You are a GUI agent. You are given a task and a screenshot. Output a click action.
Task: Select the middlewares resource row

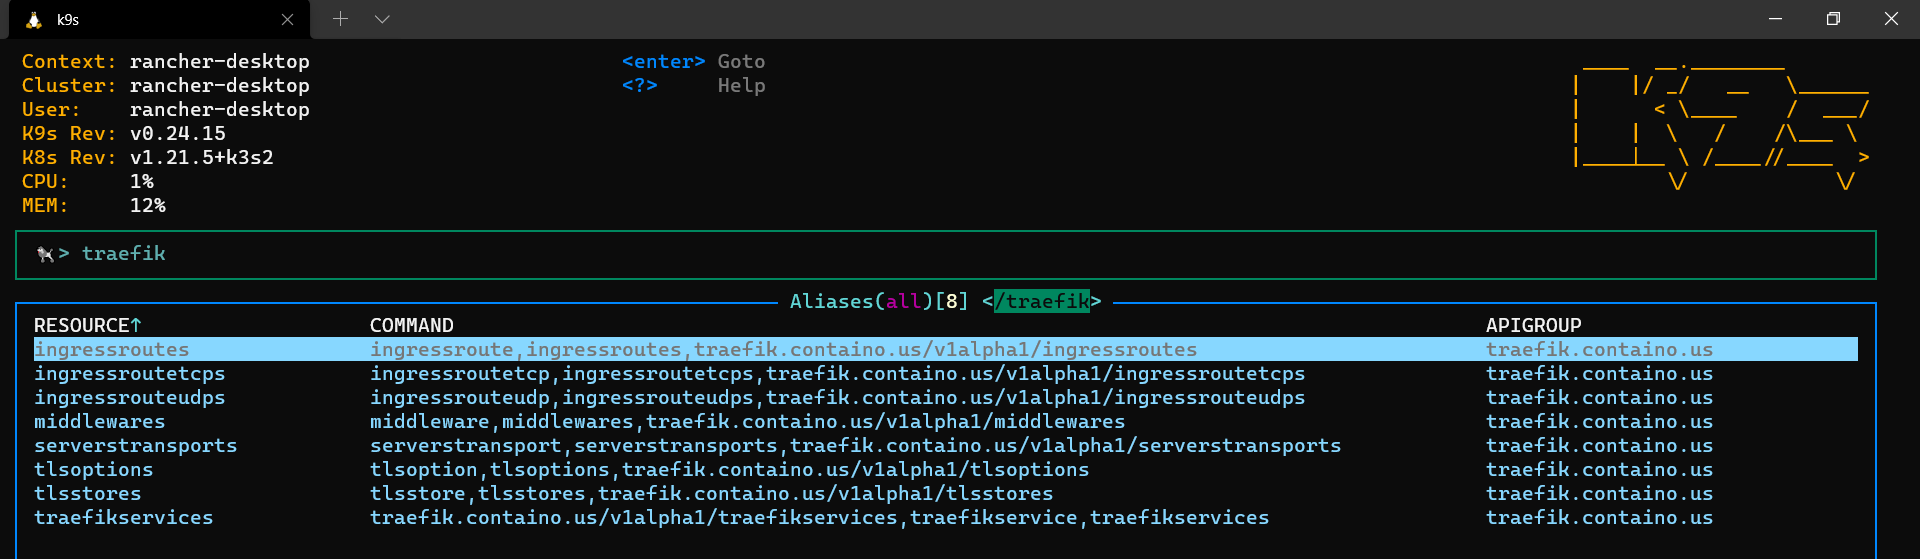tap(945, 421)
